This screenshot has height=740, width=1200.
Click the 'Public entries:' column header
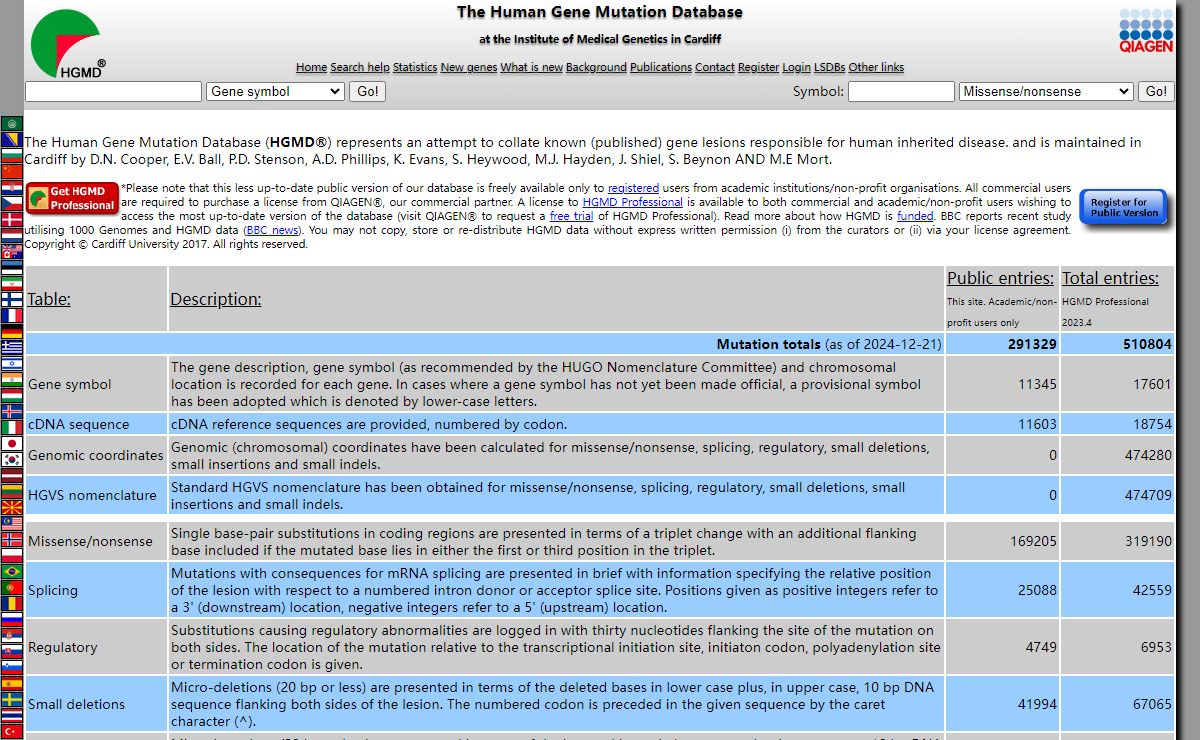click(1000, 278)
